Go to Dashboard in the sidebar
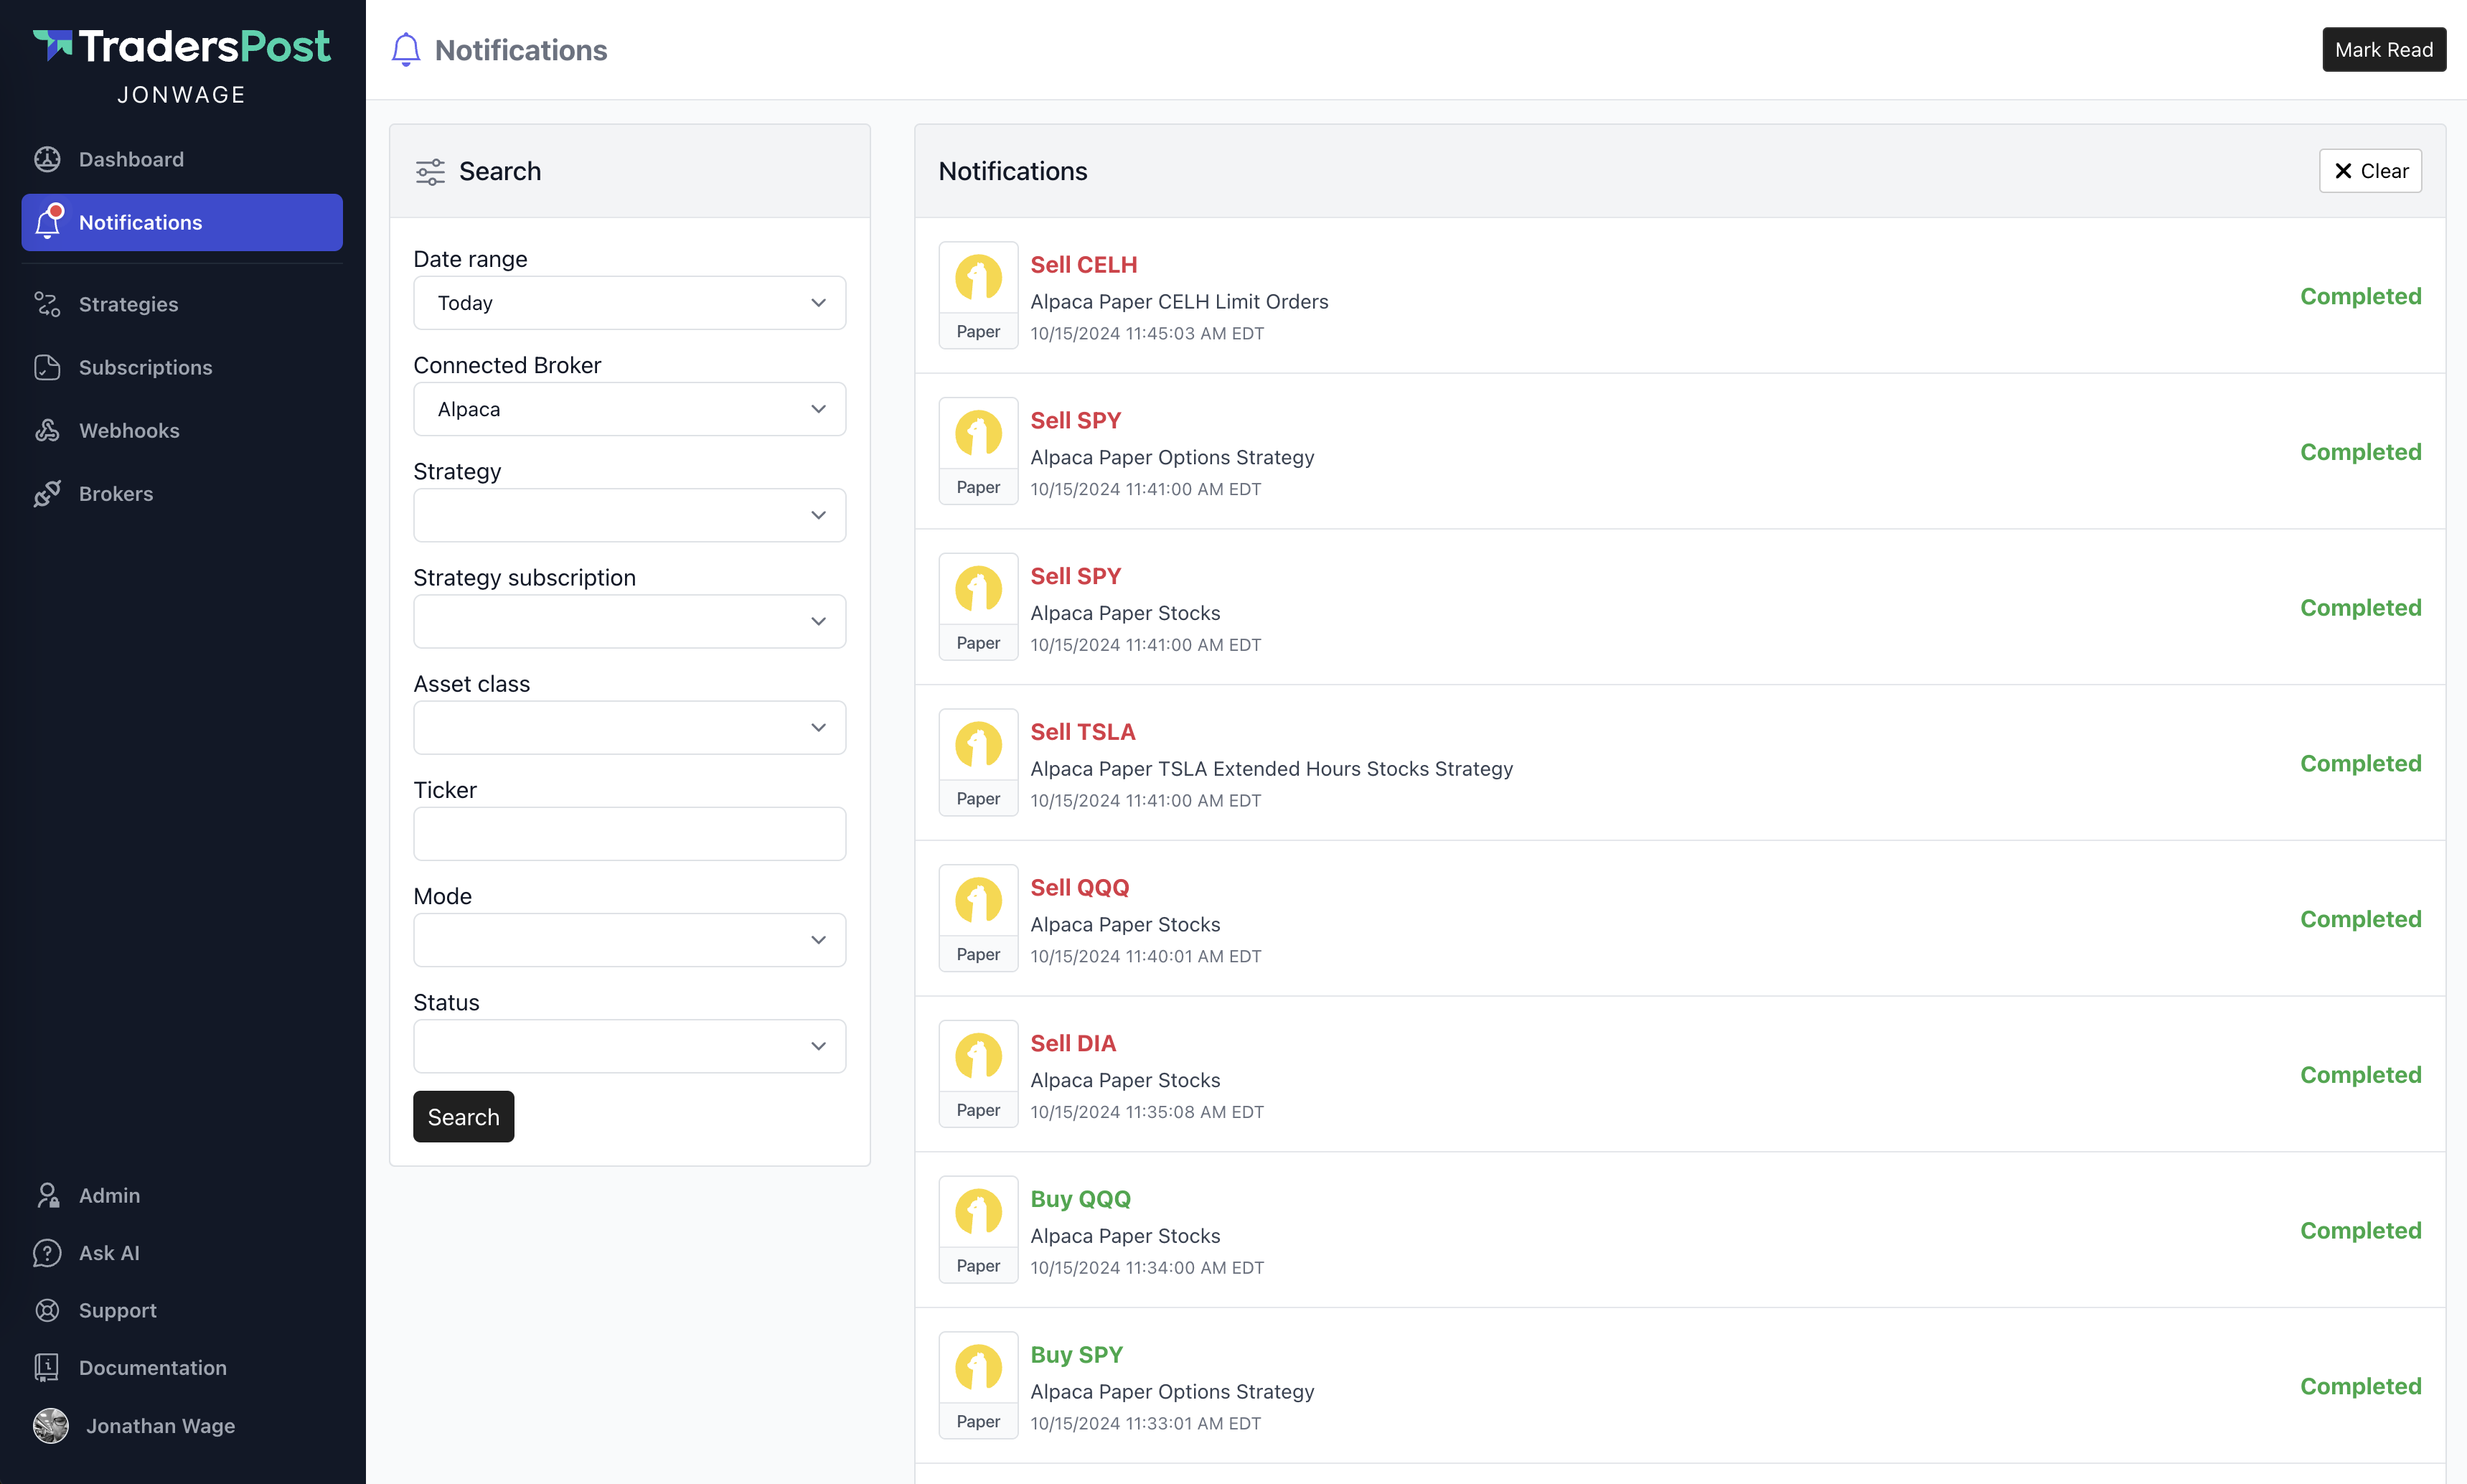2467x1484 pixels. click(x=182, y=159)
